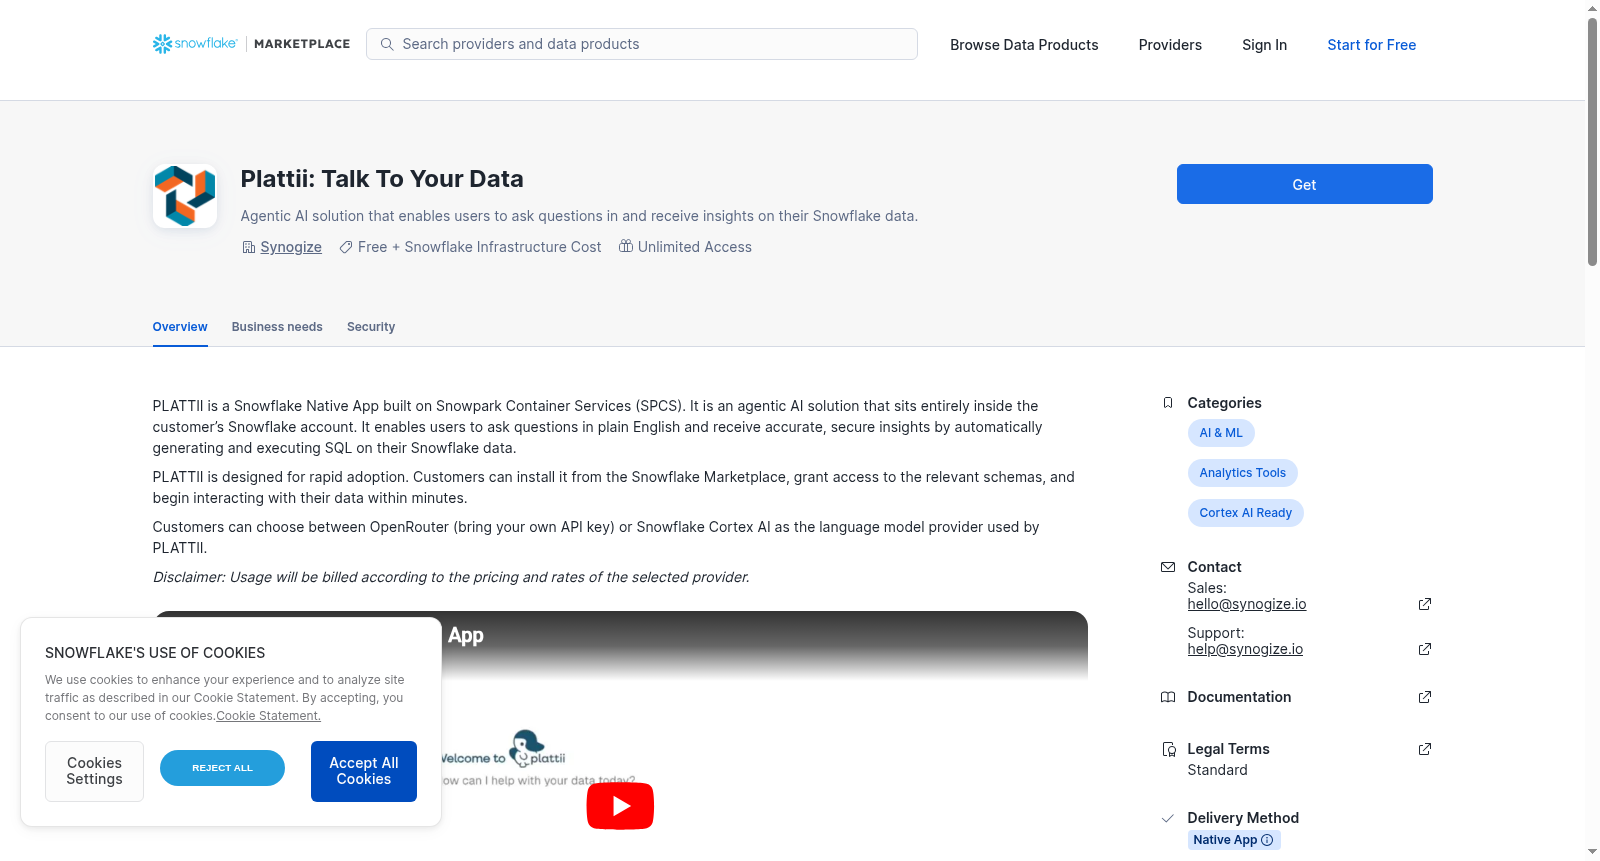Click the Categories bookmark icon
1600x861 pixels.
pos(1168,403)
